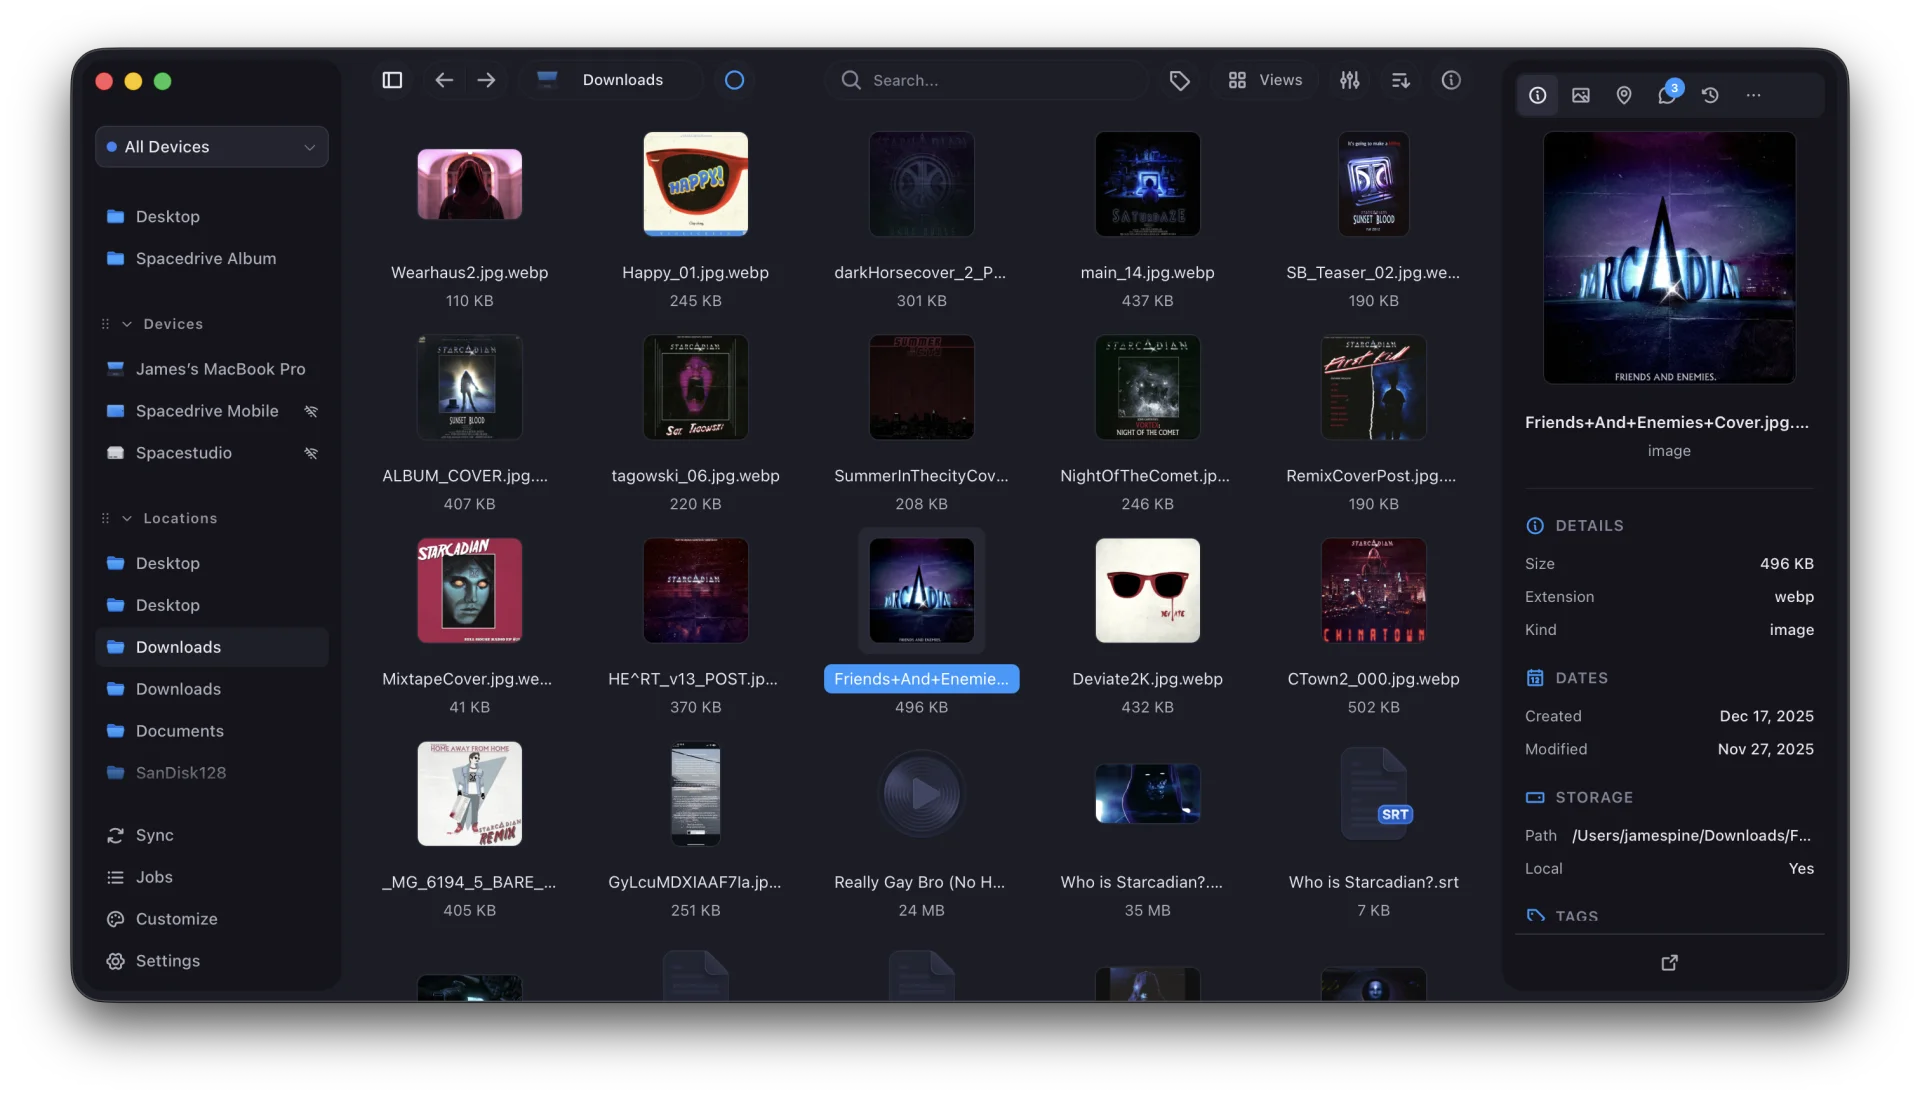Select the Documents location

(x=211, y=731)
